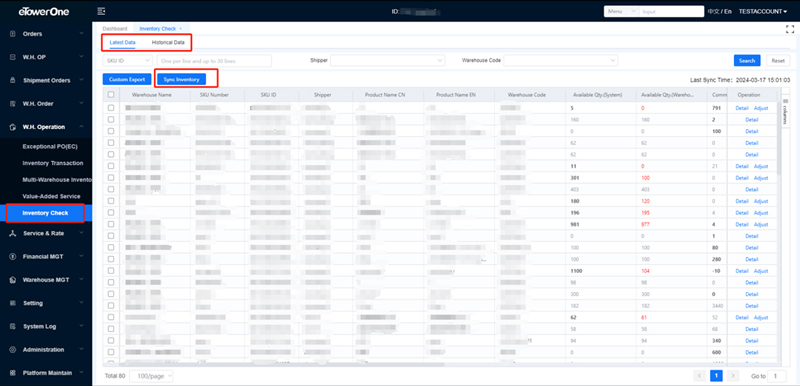Viewport: 800px width, 386px height.
Task: Check the row with Available Qty 301
Action: coord(111,178)
